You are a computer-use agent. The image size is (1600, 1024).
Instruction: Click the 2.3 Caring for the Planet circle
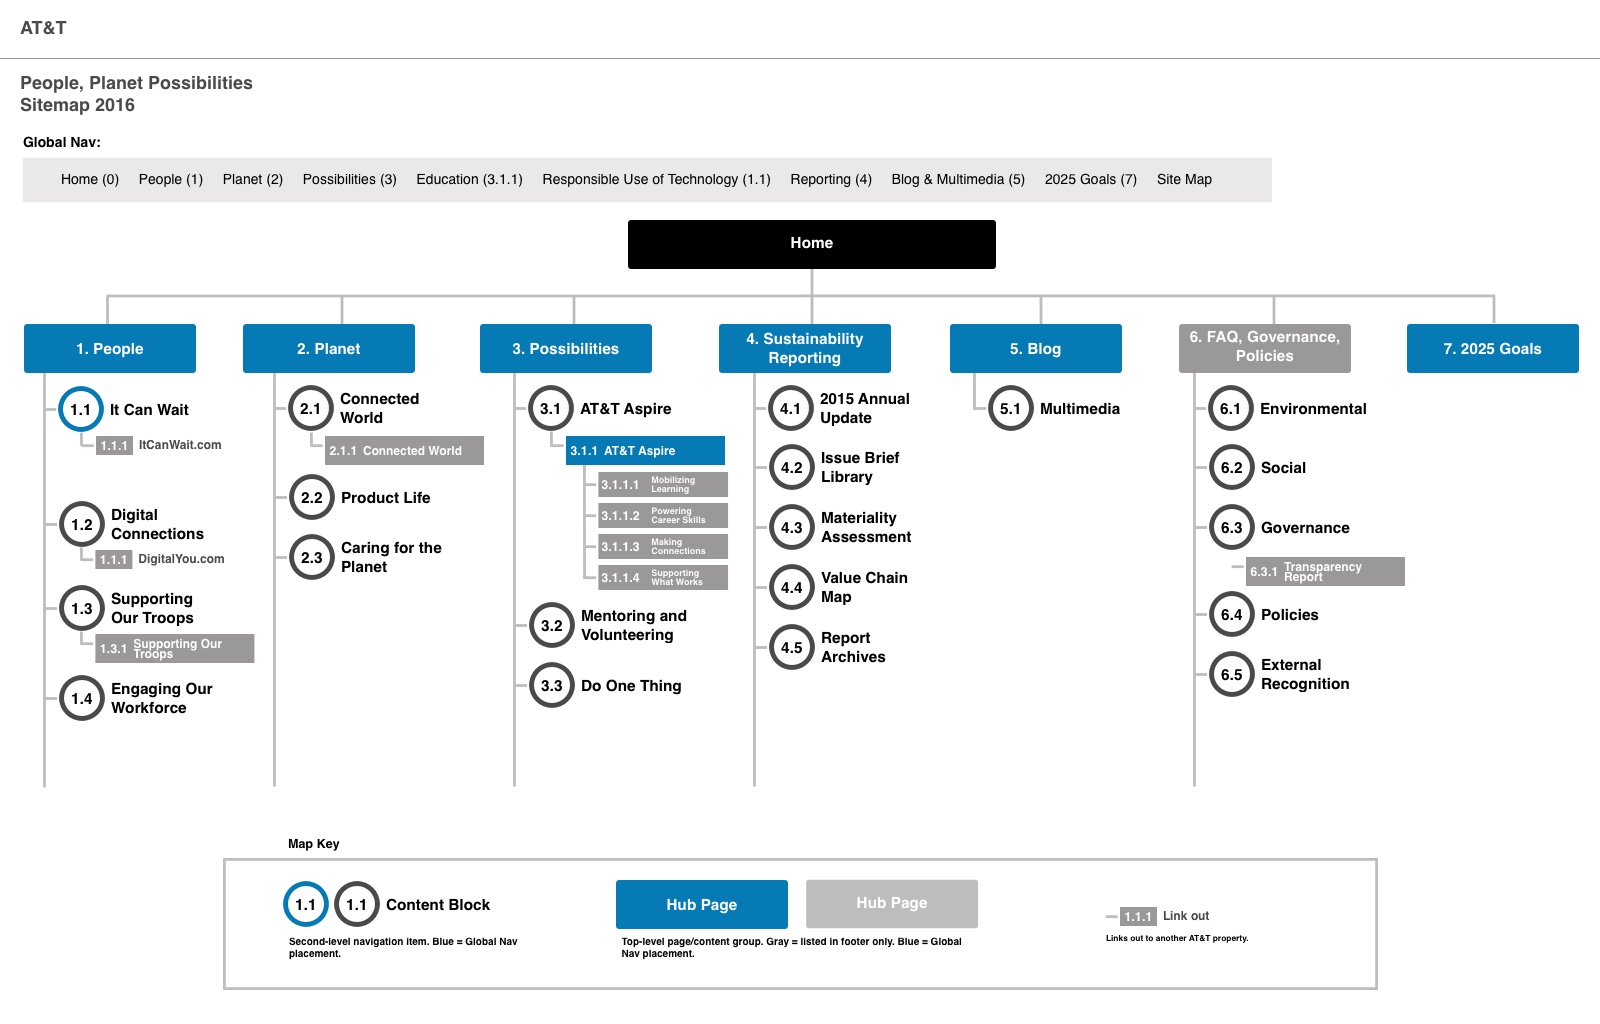[312, 558]
